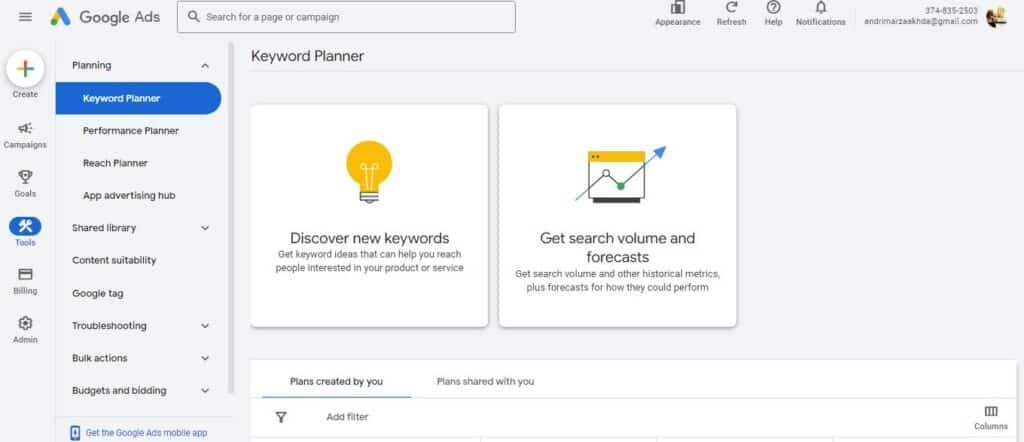
Task: Click Add filter
Action: (x=347, y=417)
